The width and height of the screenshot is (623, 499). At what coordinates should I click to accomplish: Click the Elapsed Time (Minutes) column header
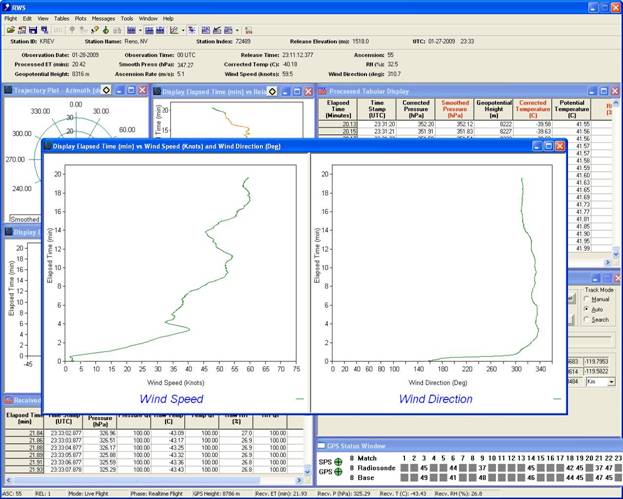(338, 109)
